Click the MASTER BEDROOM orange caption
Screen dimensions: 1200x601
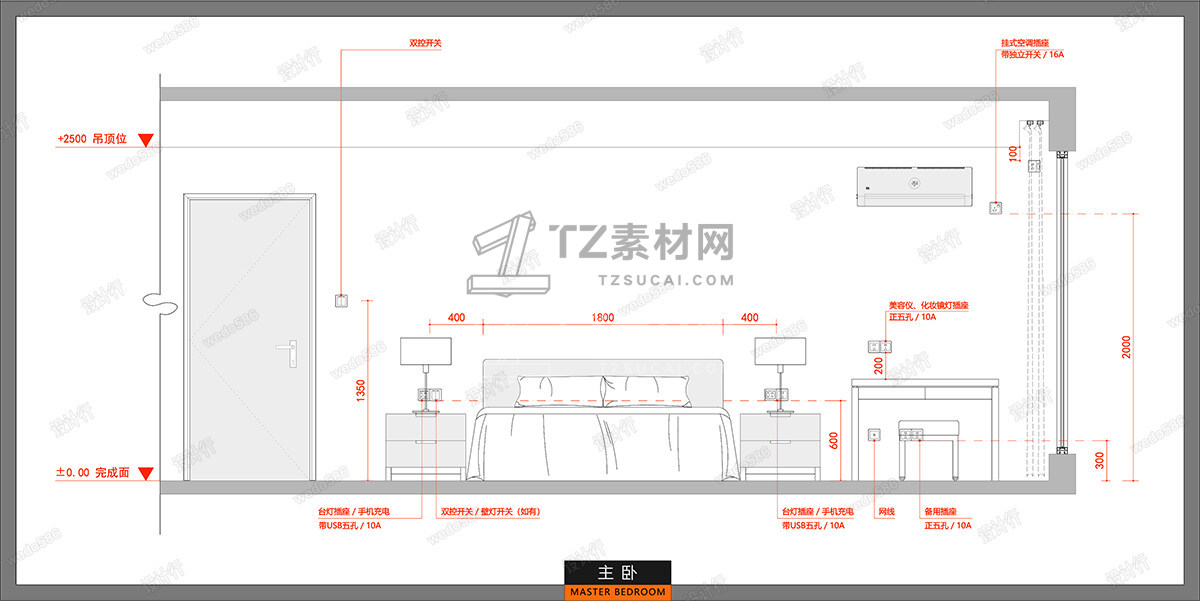click(617, 592)
